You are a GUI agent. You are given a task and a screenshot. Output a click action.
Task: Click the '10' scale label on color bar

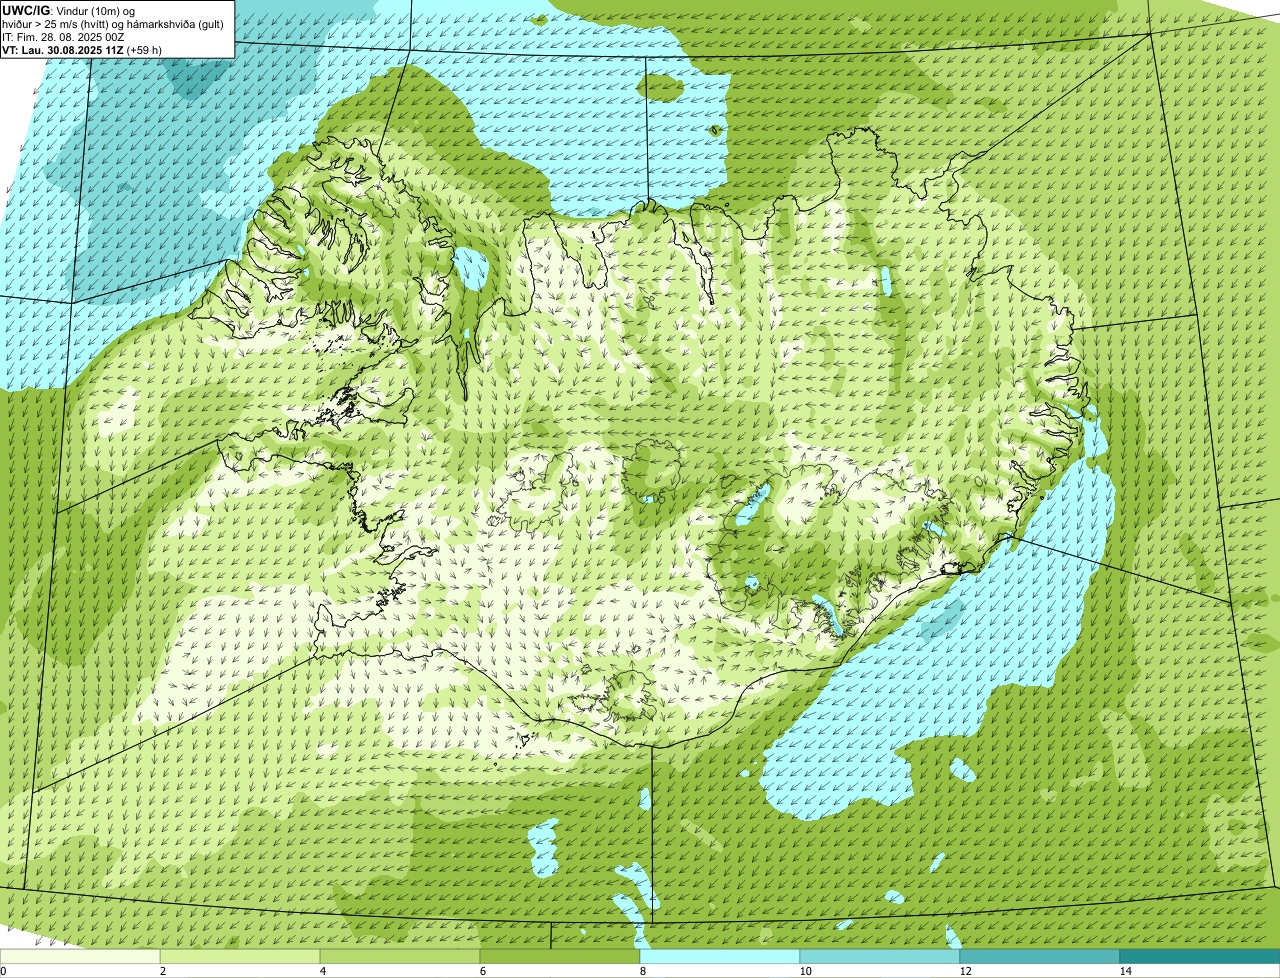(x=805, y=971)
